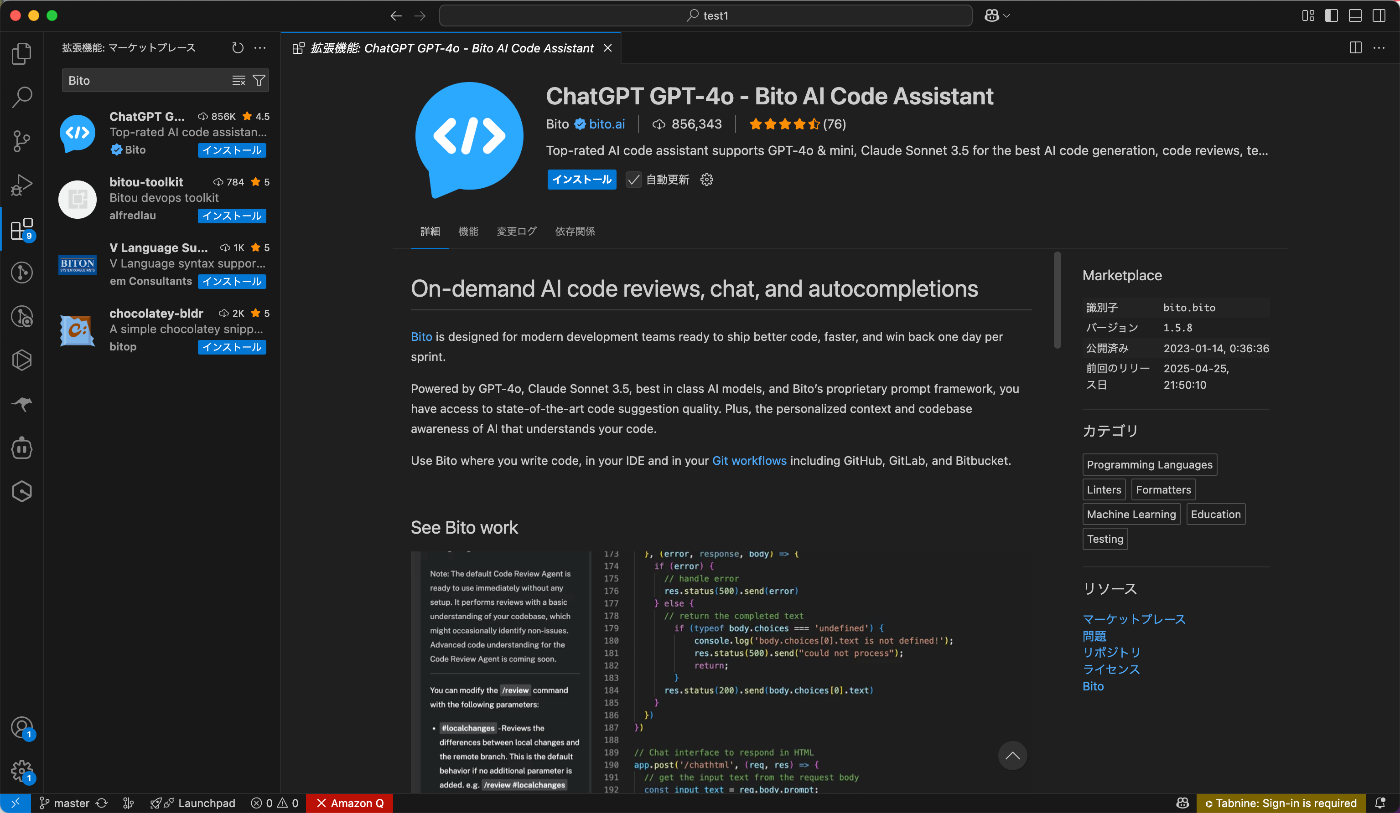Screen dimensions: 1400x813
Task: Open errors and warnings in status bar
Action: (274, 803)
